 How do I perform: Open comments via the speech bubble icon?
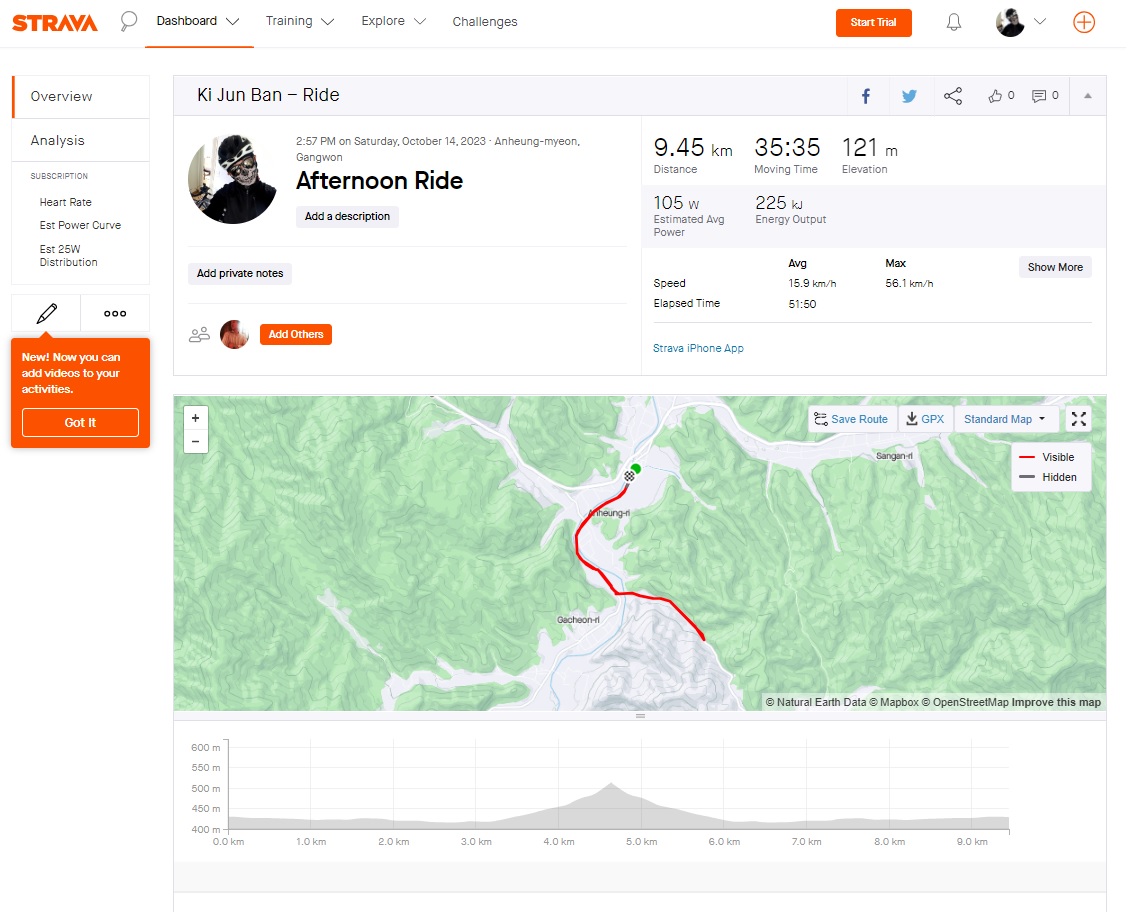tap(1045, 96)
